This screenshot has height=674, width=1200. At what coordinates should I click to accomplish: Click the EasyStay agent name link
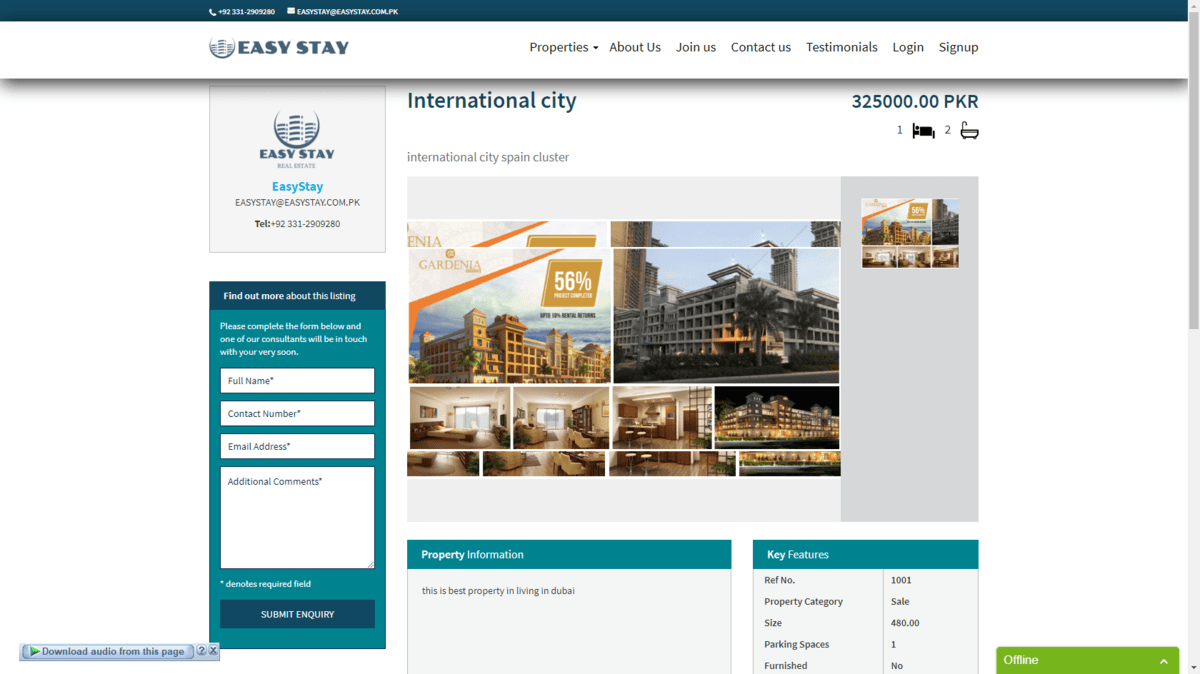coord(297,187)
